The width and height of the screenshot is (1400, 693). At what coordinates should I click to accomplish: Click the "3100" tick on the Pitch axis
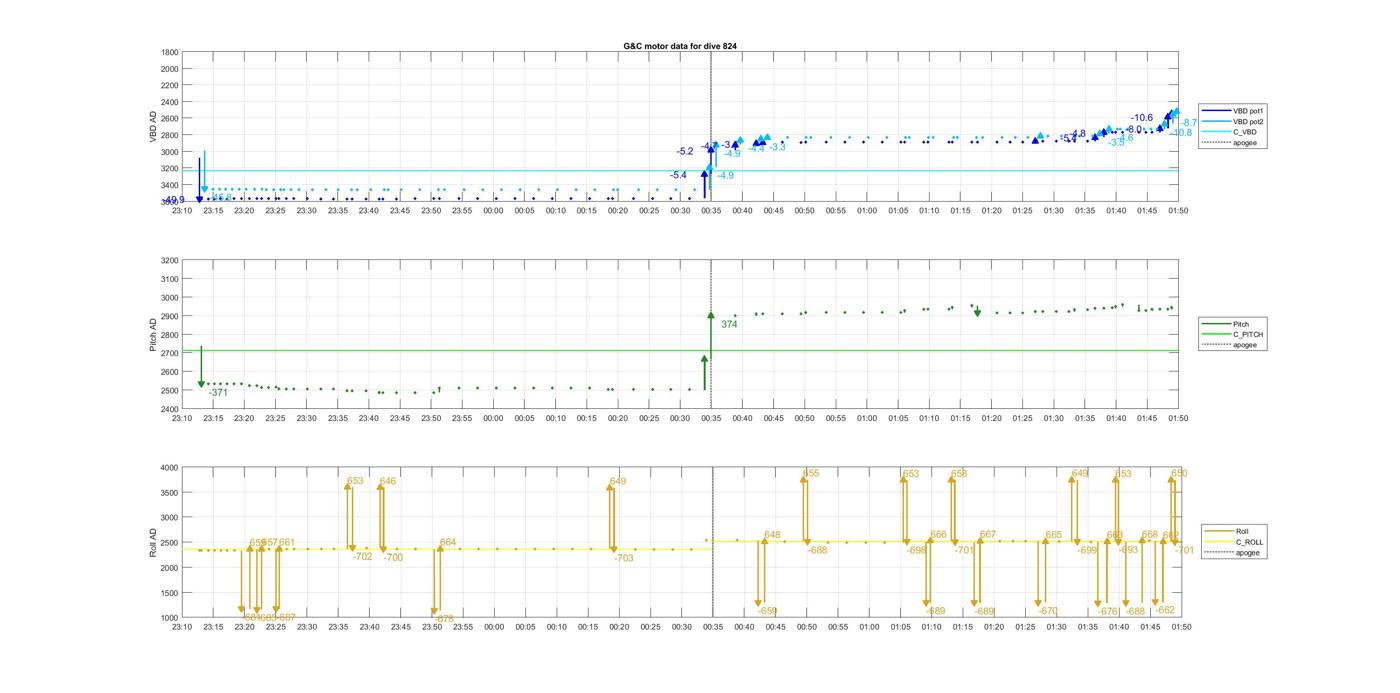point(170,279)
